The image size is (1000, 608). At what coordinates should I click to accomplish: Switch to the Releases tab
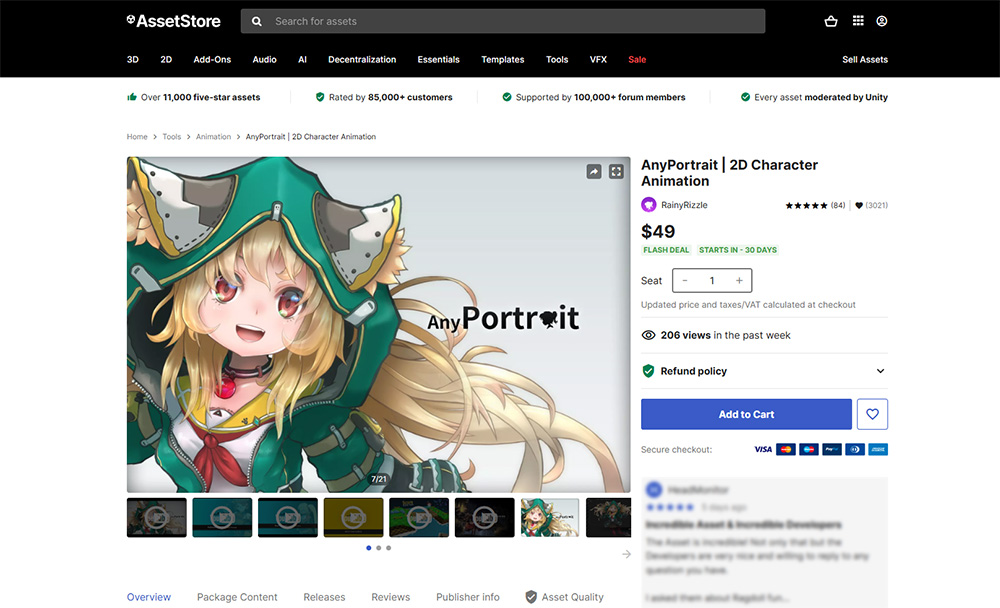(324, 597)
